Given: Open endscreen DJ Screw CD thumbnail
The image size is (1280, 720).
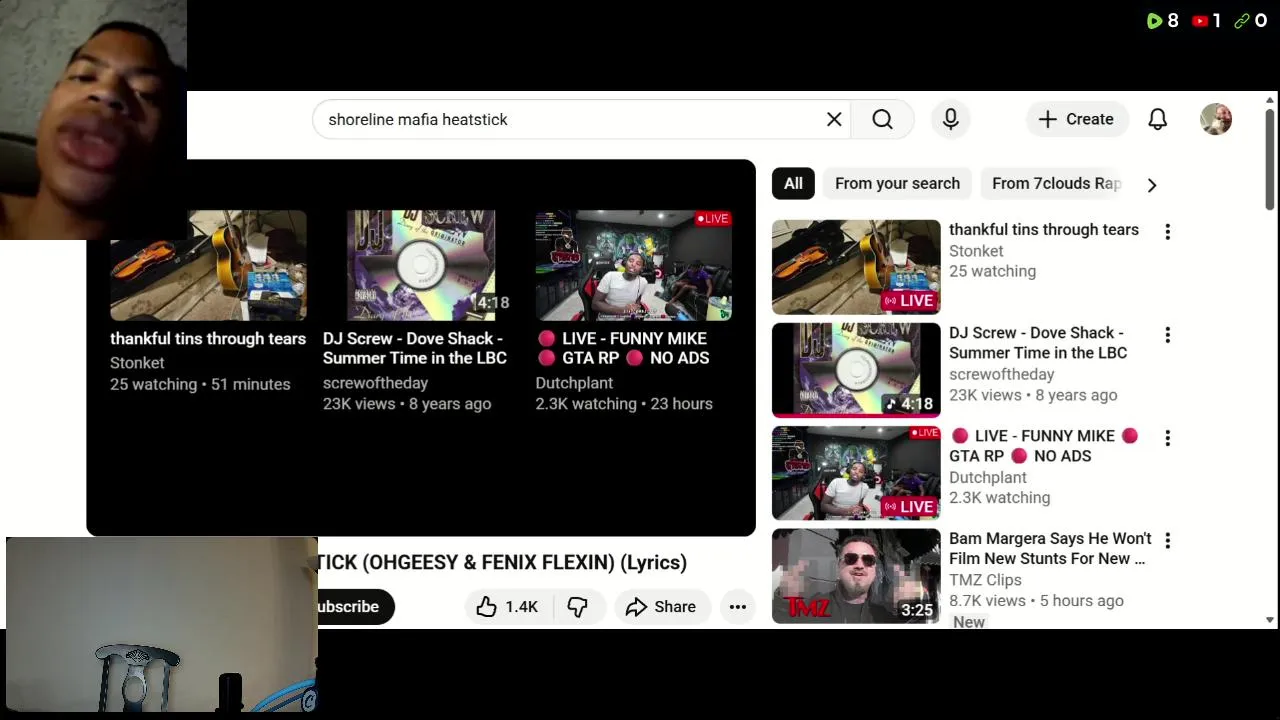Looking at the screenshot, I should coord(421,265).
